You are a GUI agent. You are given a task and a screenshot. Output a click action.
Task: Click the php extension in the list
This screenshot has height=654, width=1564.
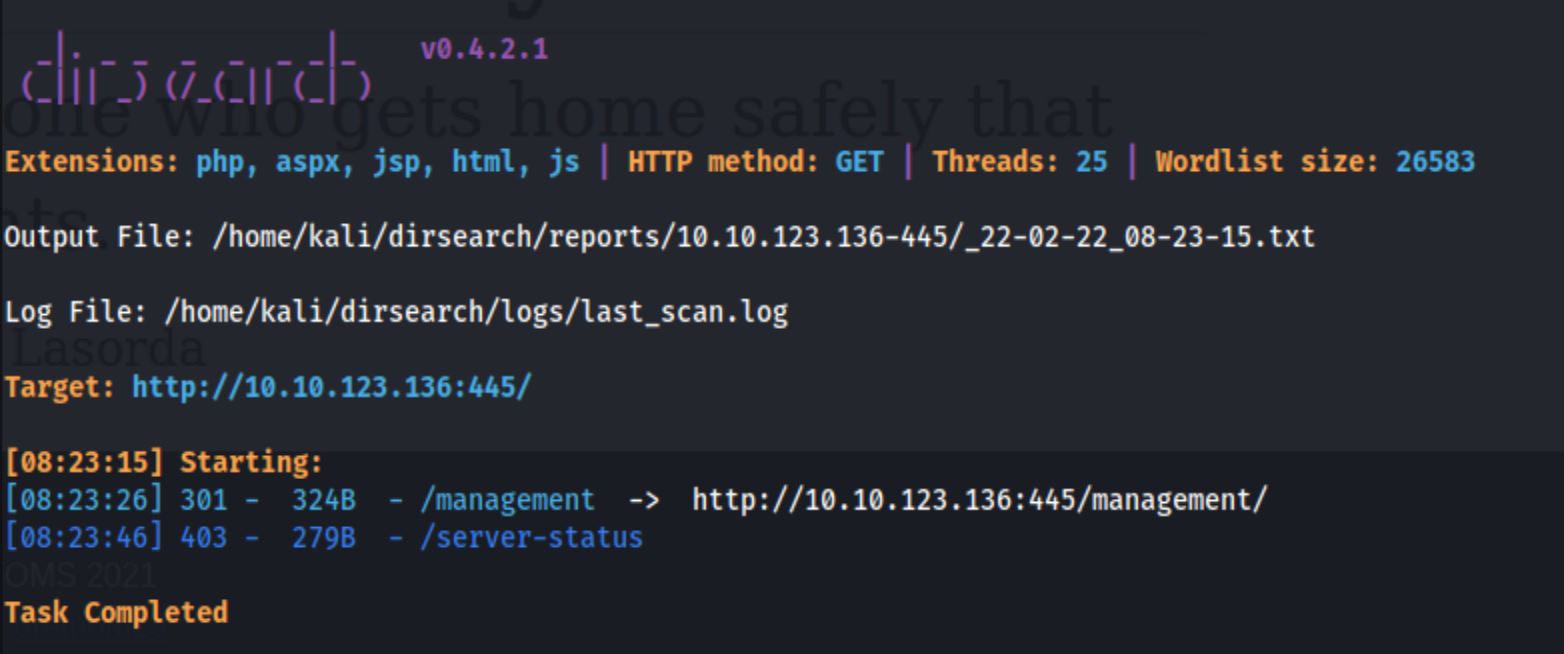tap(219, 162)
